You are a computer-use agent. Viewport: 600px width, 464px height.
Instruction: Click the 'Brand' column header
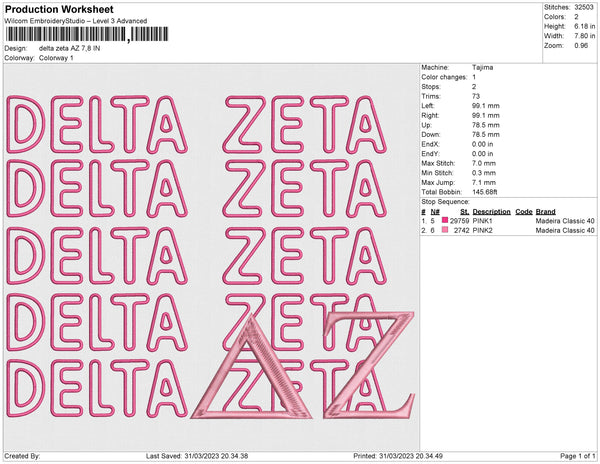(x=545, y=212)
